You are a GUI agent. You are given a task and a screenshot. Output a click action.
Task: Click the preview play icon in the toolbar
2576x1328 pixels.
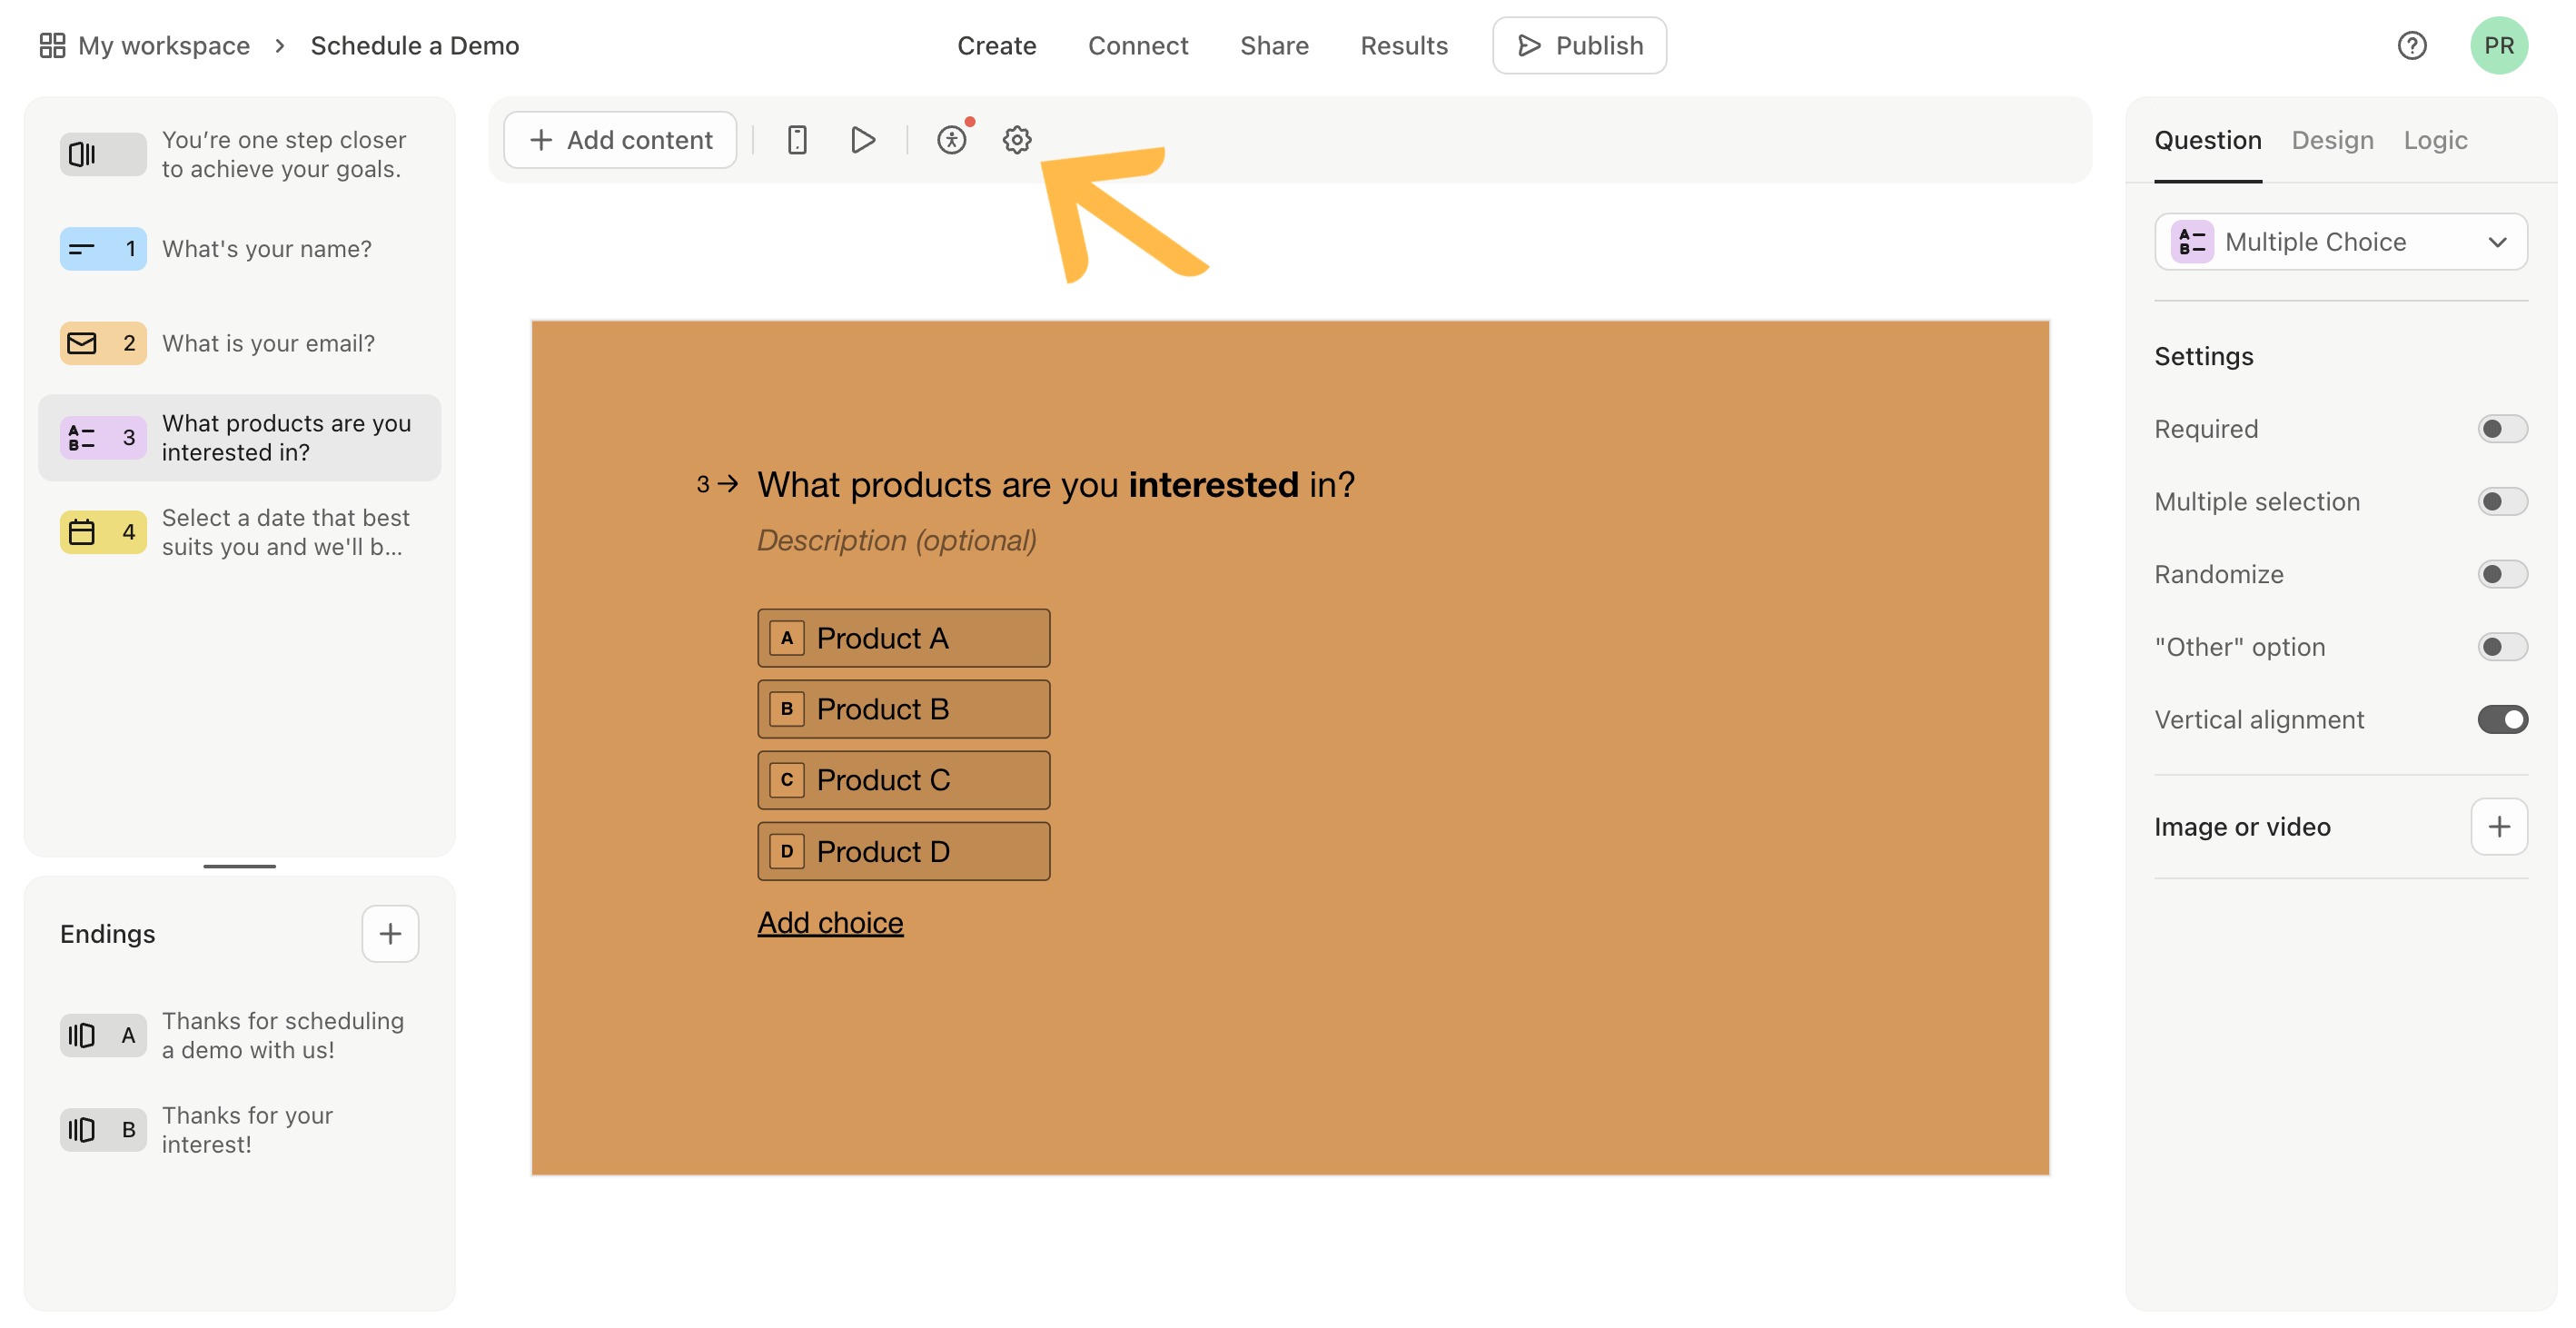pos(862,140)
